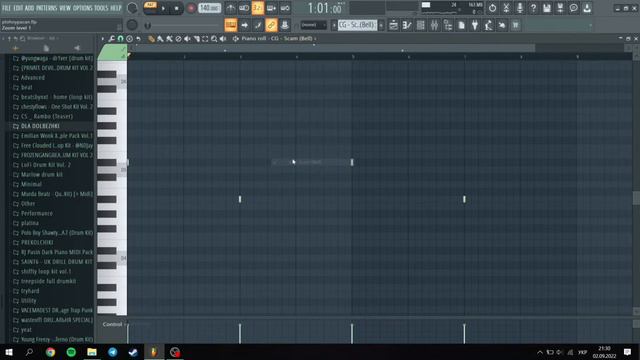Click the microphone one-click recording icon
The width and height of the screenshot is (640, 360).
coord(520,8)
